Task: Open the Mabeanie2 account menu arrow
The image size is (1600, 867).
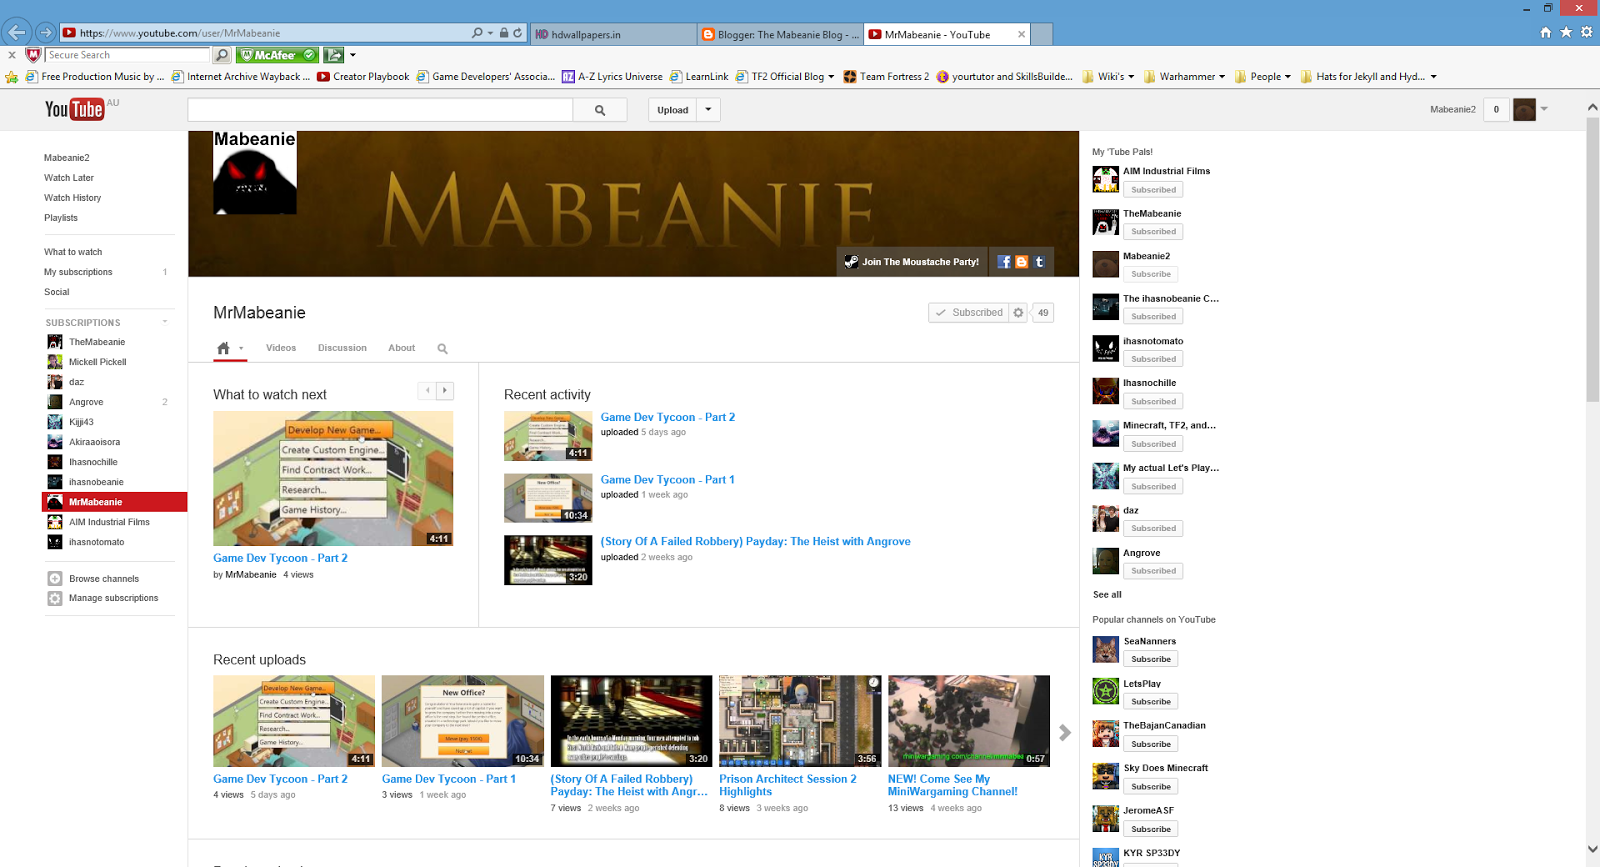Action: [x=1544, y=109]
